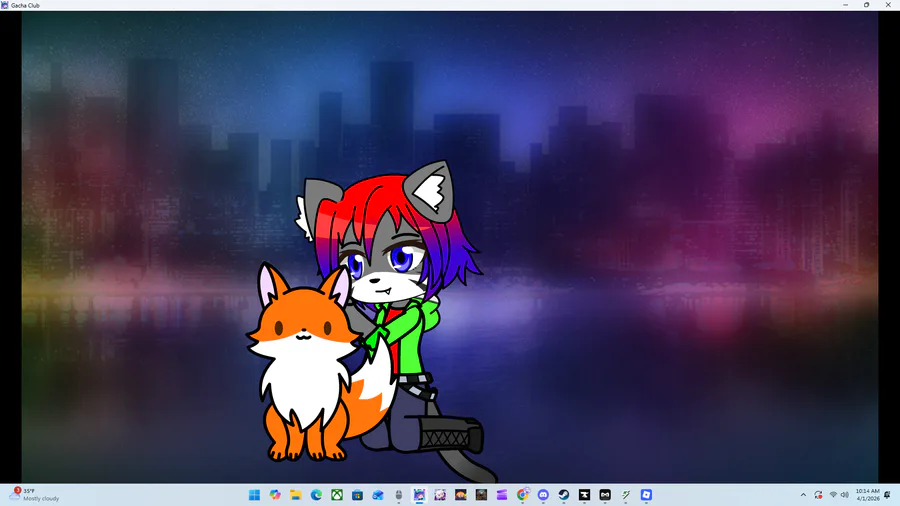
Task: Minimize the Gacha Club window
Action: click(845, 5)
